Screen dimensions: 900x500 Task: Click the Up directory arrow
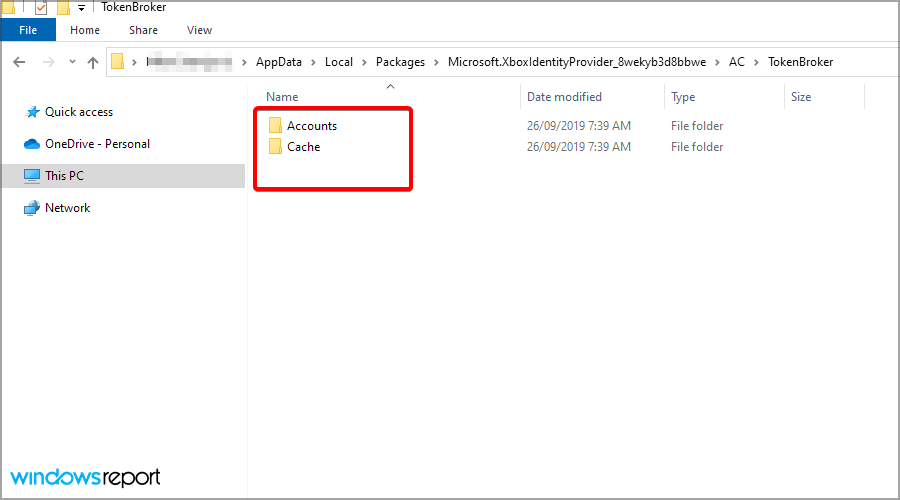coord(93,62)
